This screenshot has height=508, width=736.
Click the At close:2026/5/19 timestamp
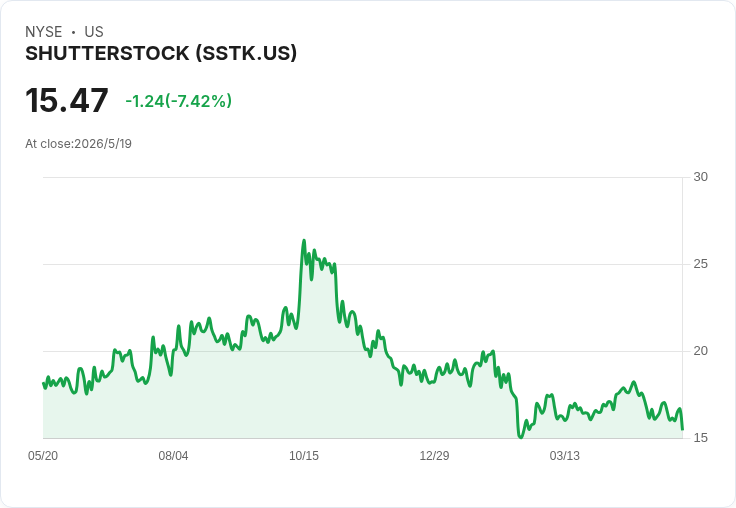(78, 144)
